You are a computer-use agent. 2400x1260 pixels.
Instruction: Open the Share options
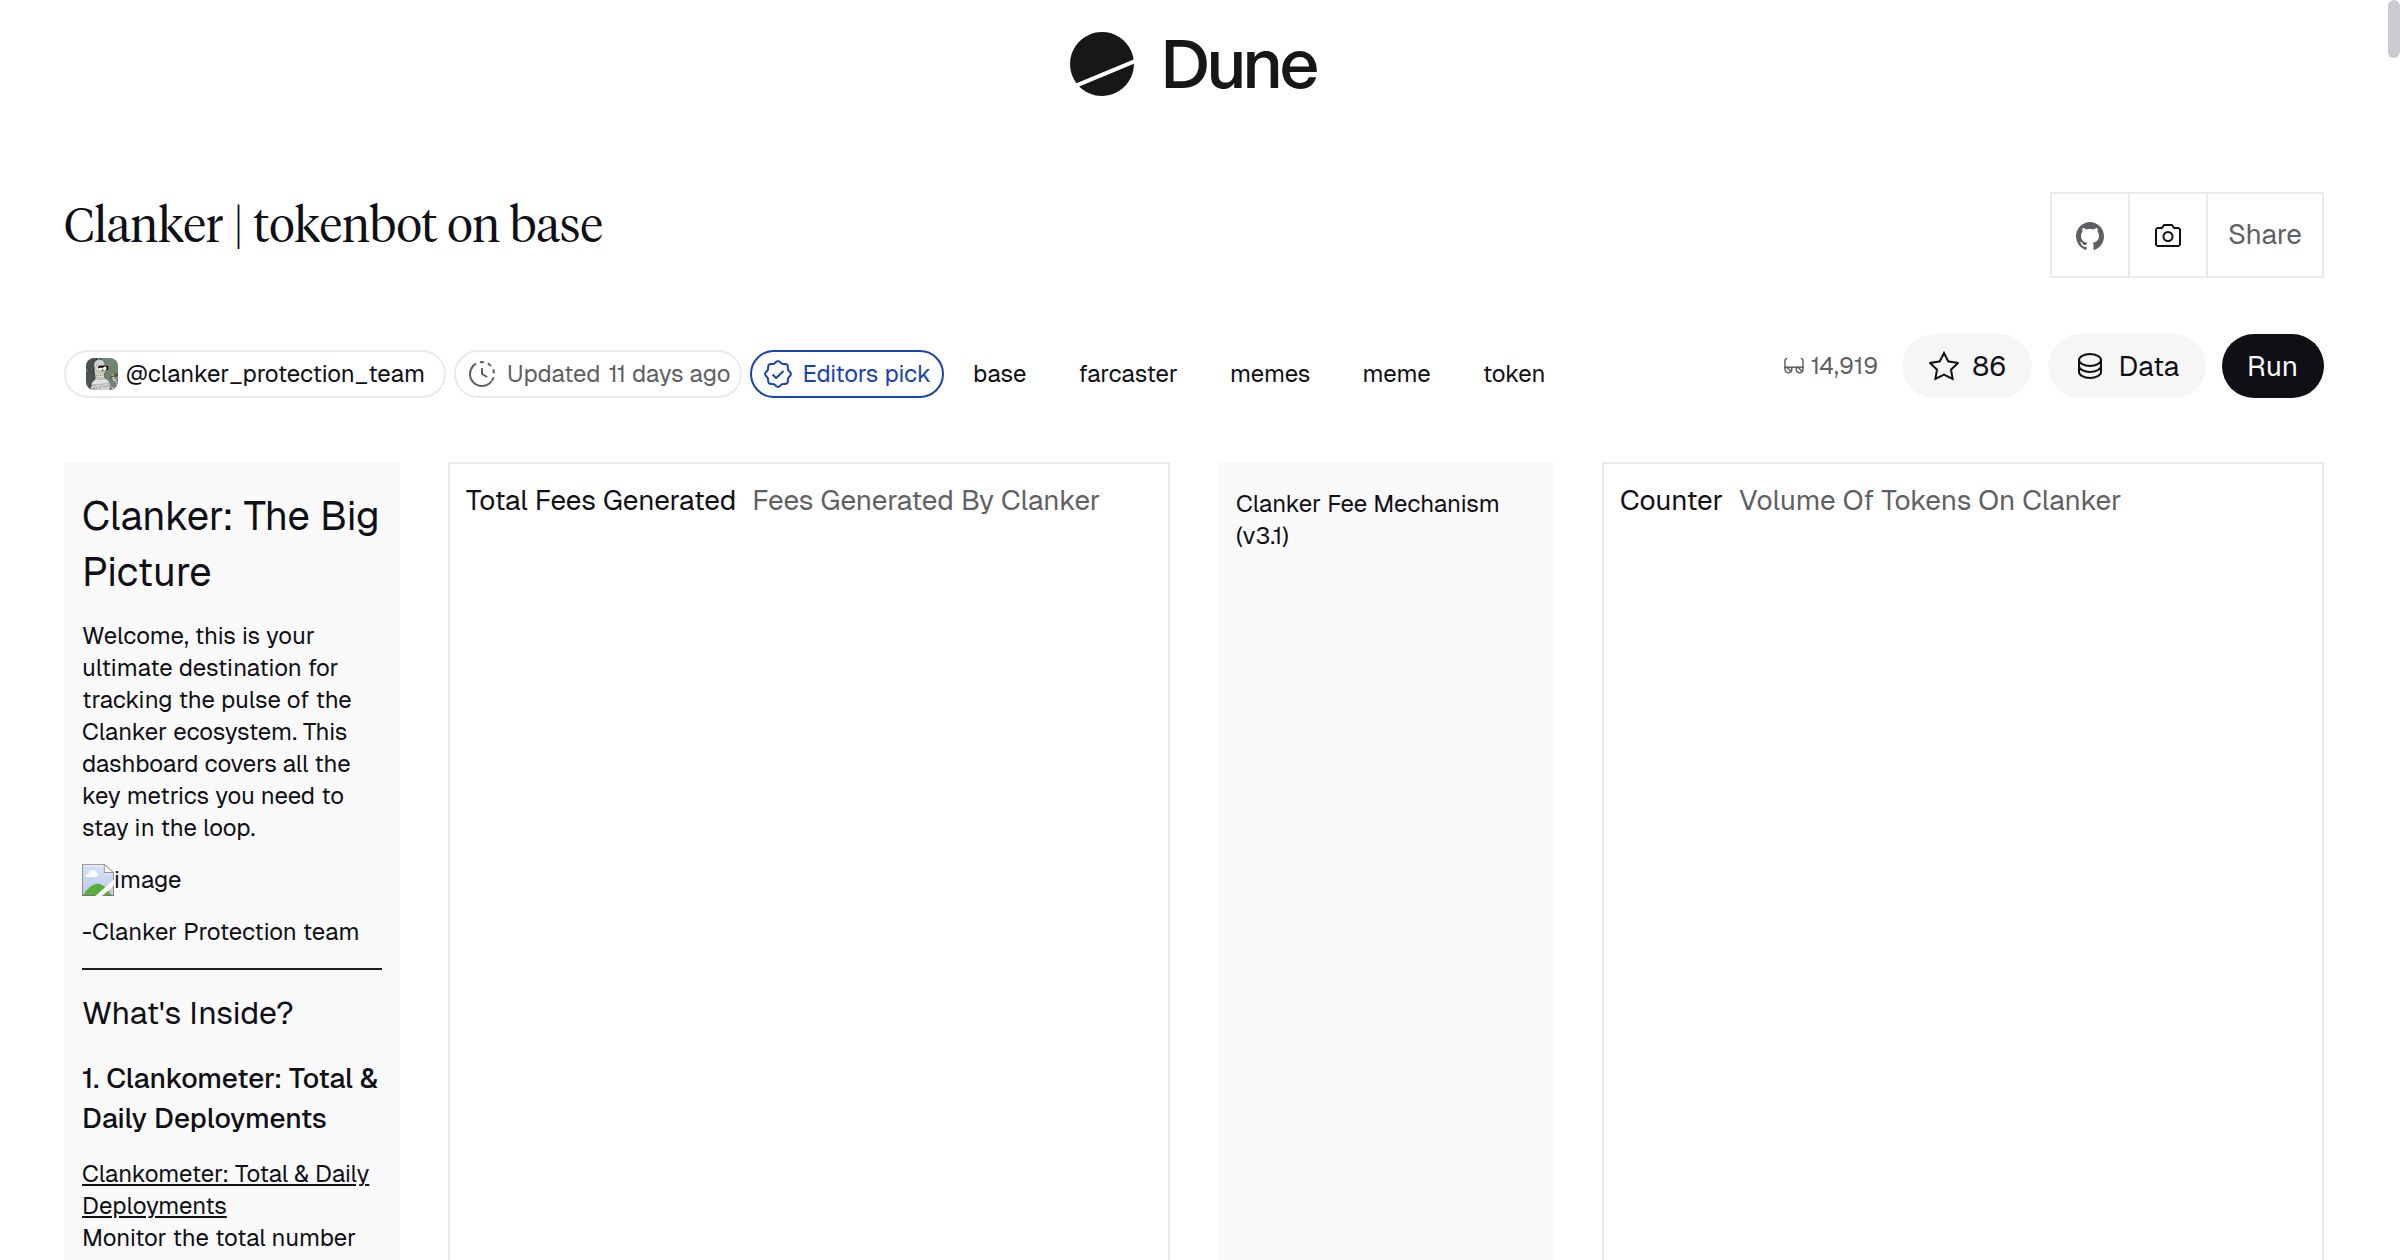[2264, 234]
